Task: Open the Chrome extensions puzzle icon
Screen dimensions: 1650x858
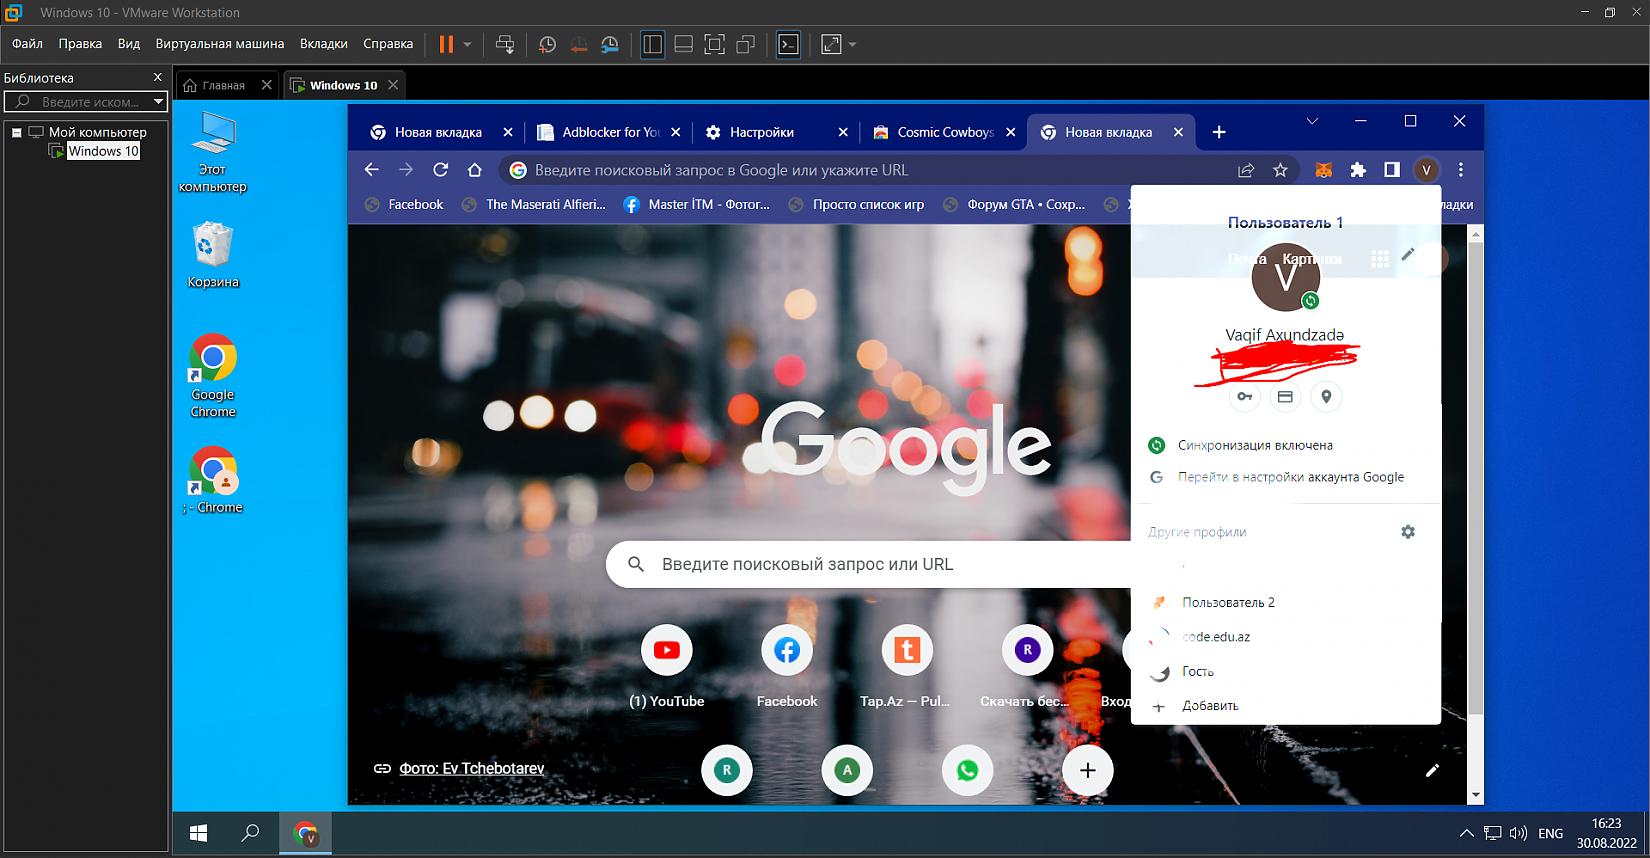Action: [x=1357, y=170]
